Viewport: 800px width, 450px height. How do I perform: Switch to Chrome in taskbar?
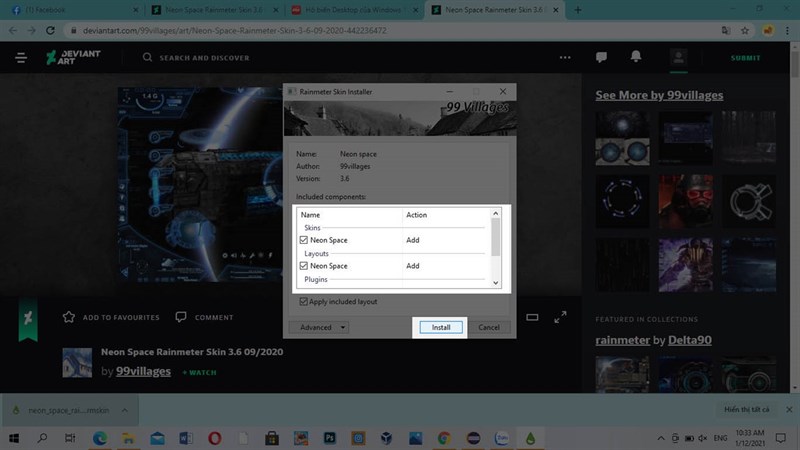(x=444, y=438)
